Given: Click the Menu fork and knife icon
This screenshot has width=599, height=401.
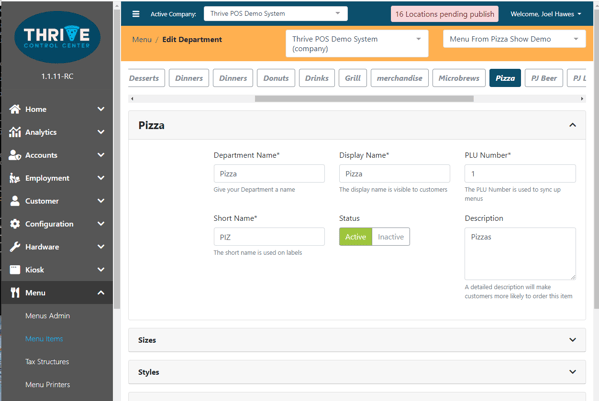Looking at the screenshot, I should point(15,293).
